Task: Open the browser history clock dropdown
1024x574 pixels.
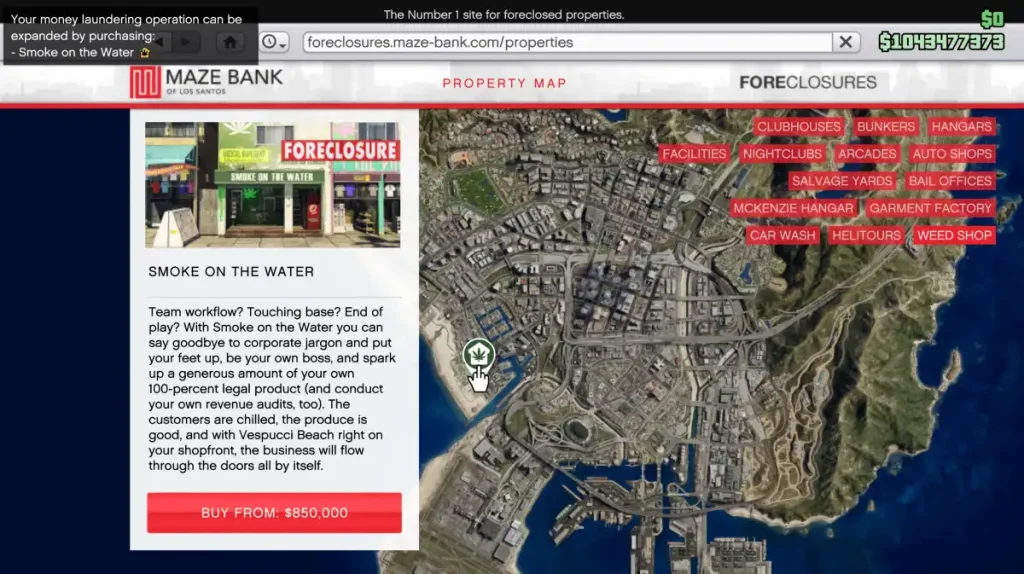Action: 274,42
